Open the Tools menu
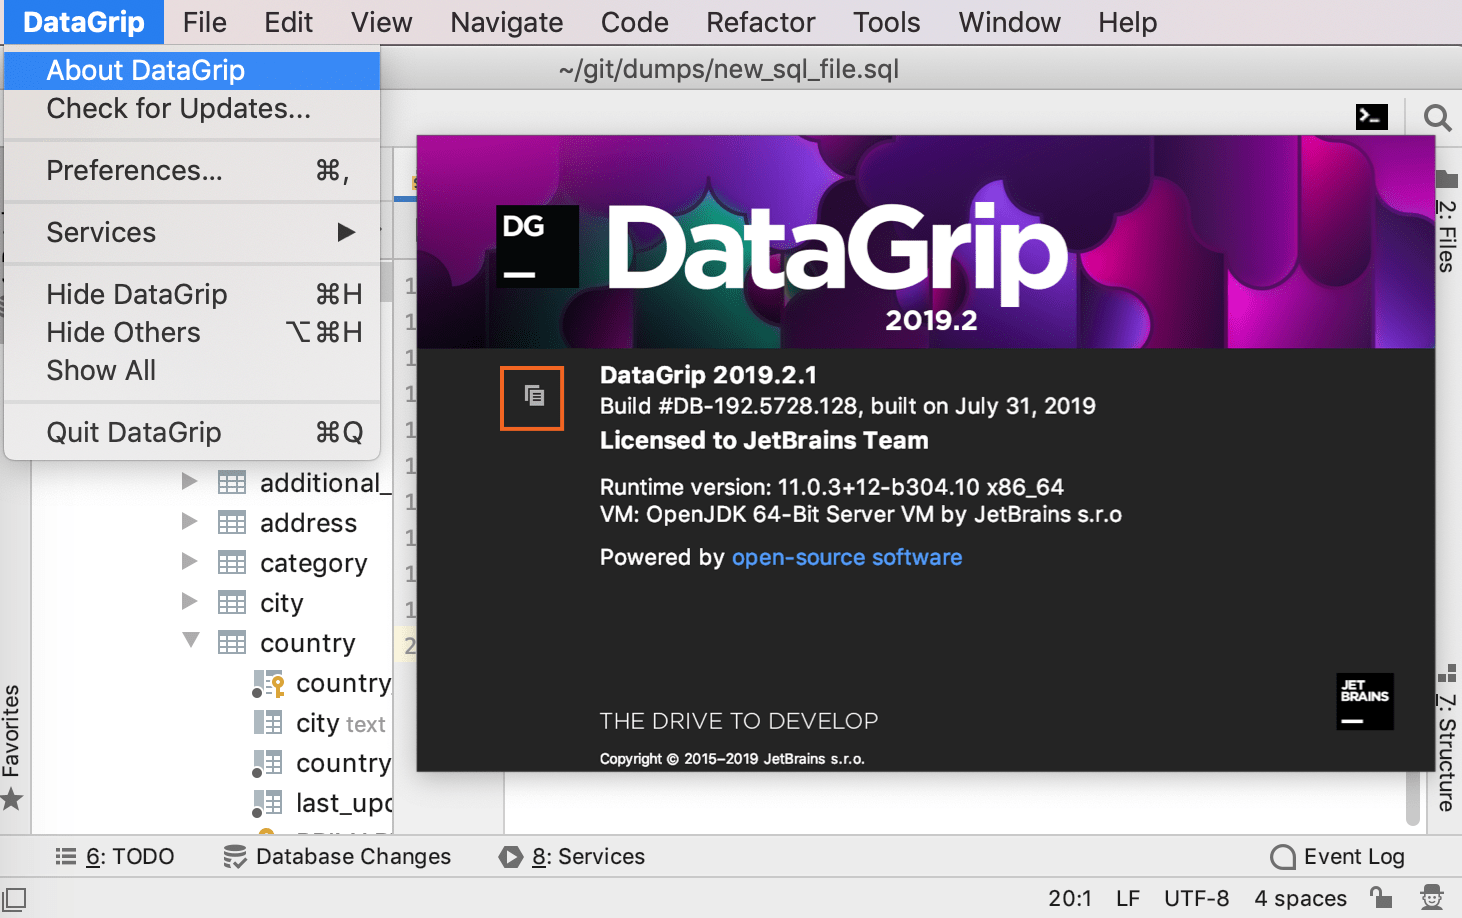1462x918 pixels. [x=887, y=22]
